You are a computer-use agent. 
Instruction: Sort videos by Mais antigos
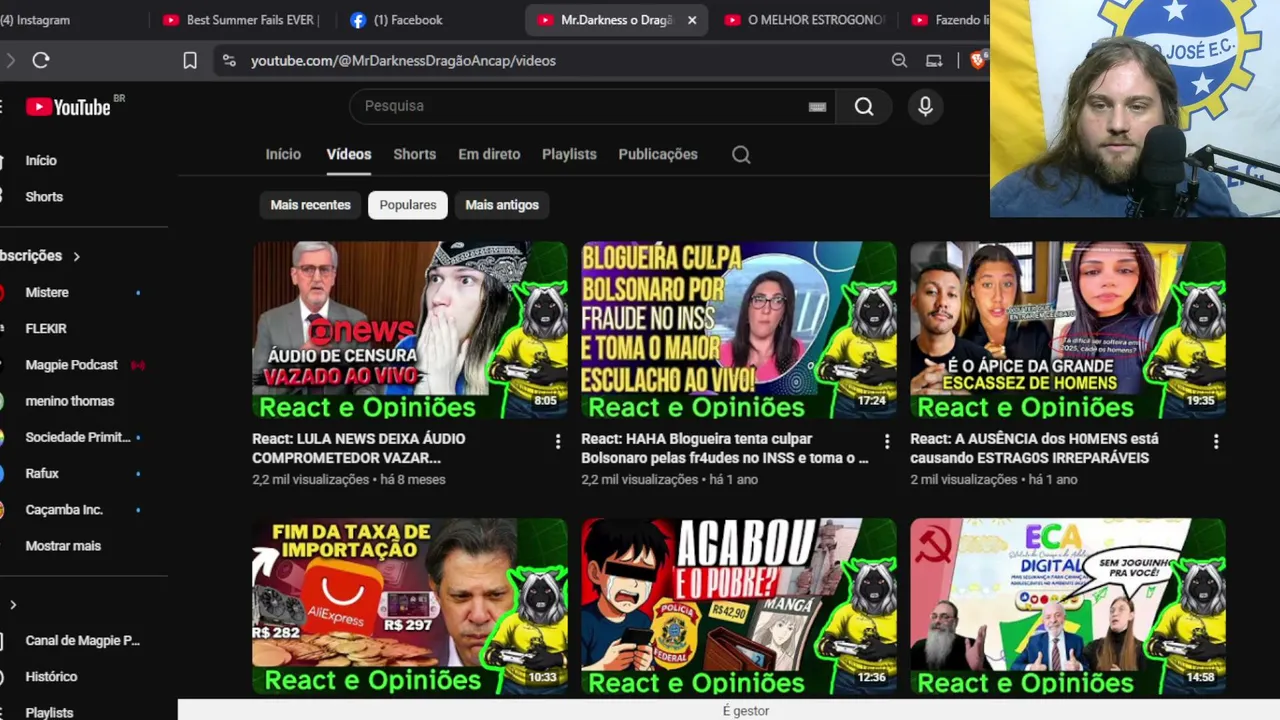(502, 205)
